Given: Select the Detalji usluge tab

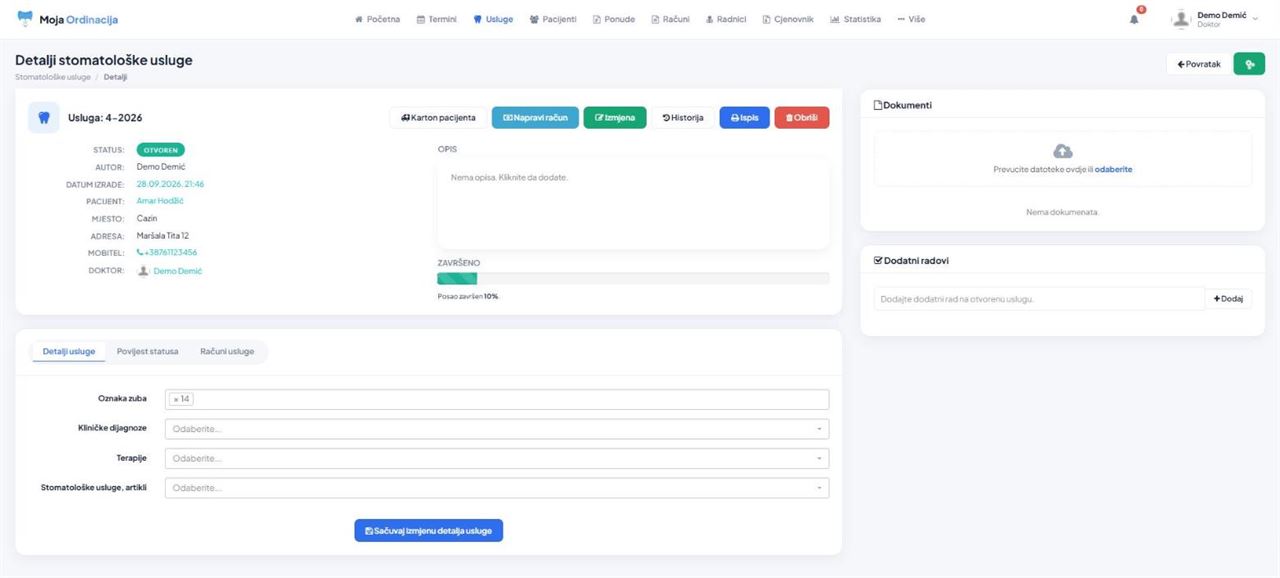Looking at the screenshot, I should (x=69, y=352).
